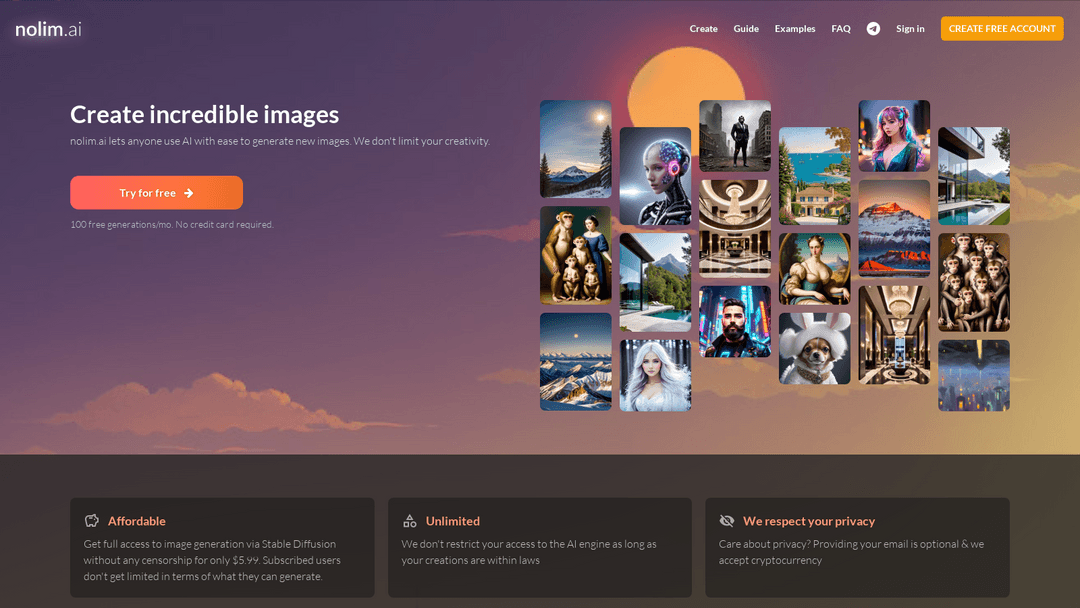
Task: Select the bearded man neon city image
Action: coord(735,322)
